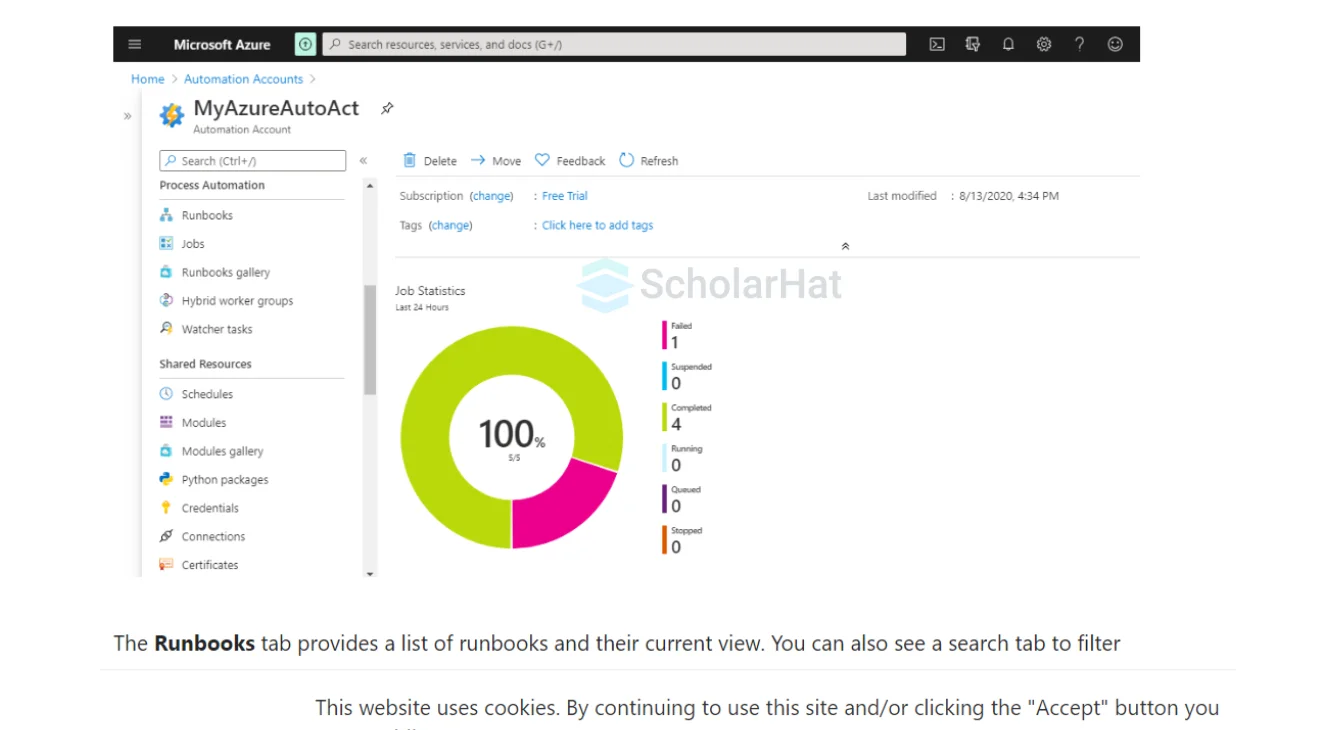Focus the top resources search box

click(614, 44)
